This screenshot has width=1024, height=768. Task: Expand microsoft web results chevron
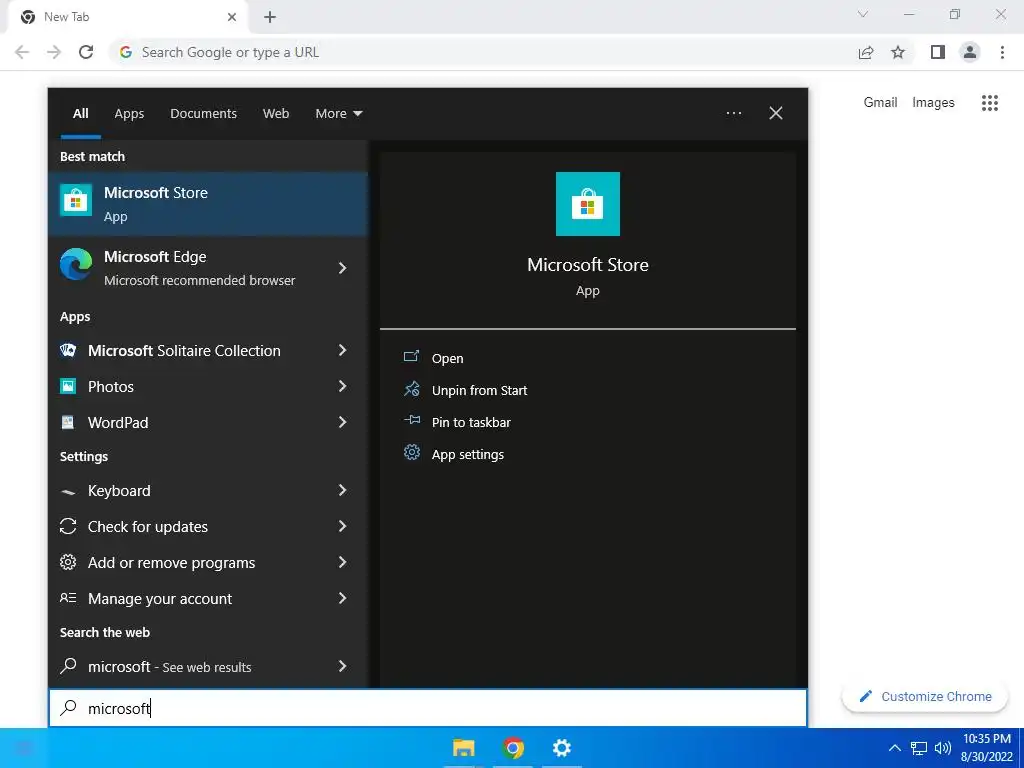pos(342,665)
